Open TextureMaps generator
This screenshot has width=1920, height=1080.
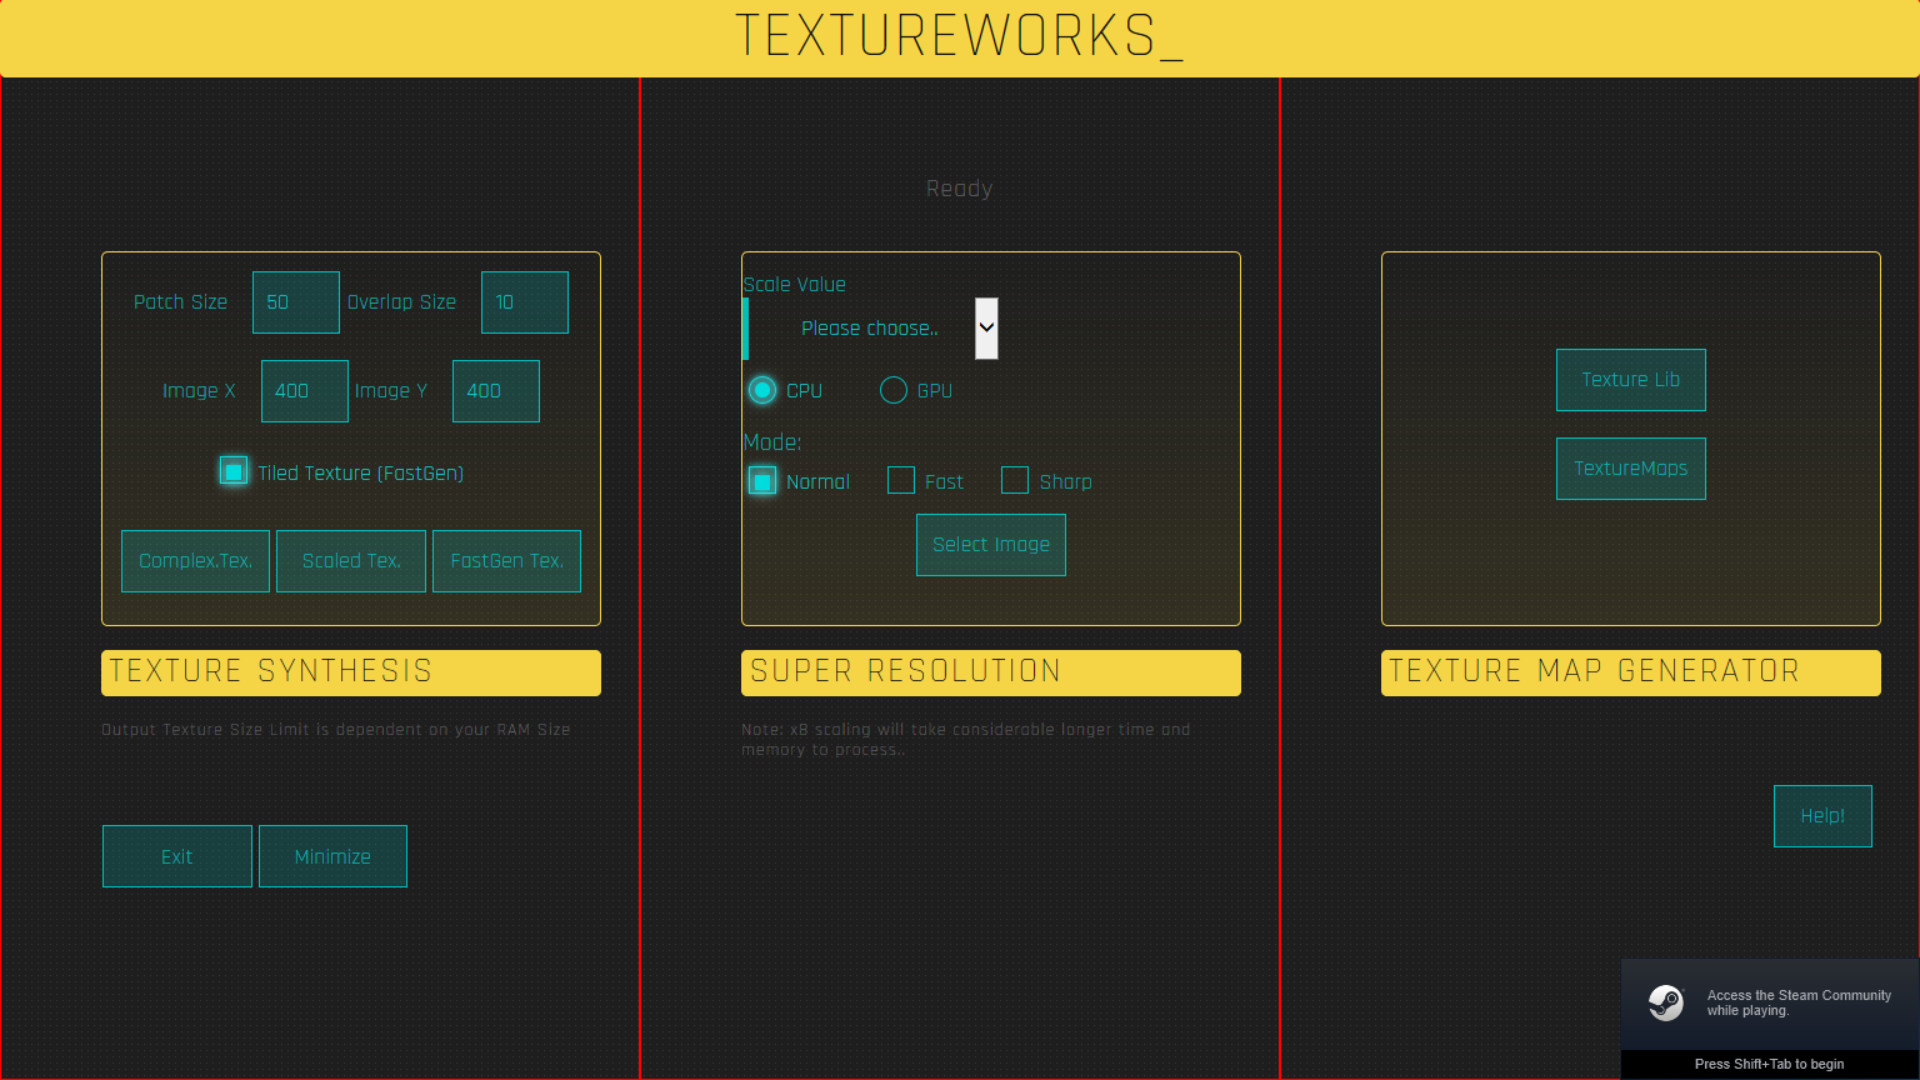[x=1630, y=468]
